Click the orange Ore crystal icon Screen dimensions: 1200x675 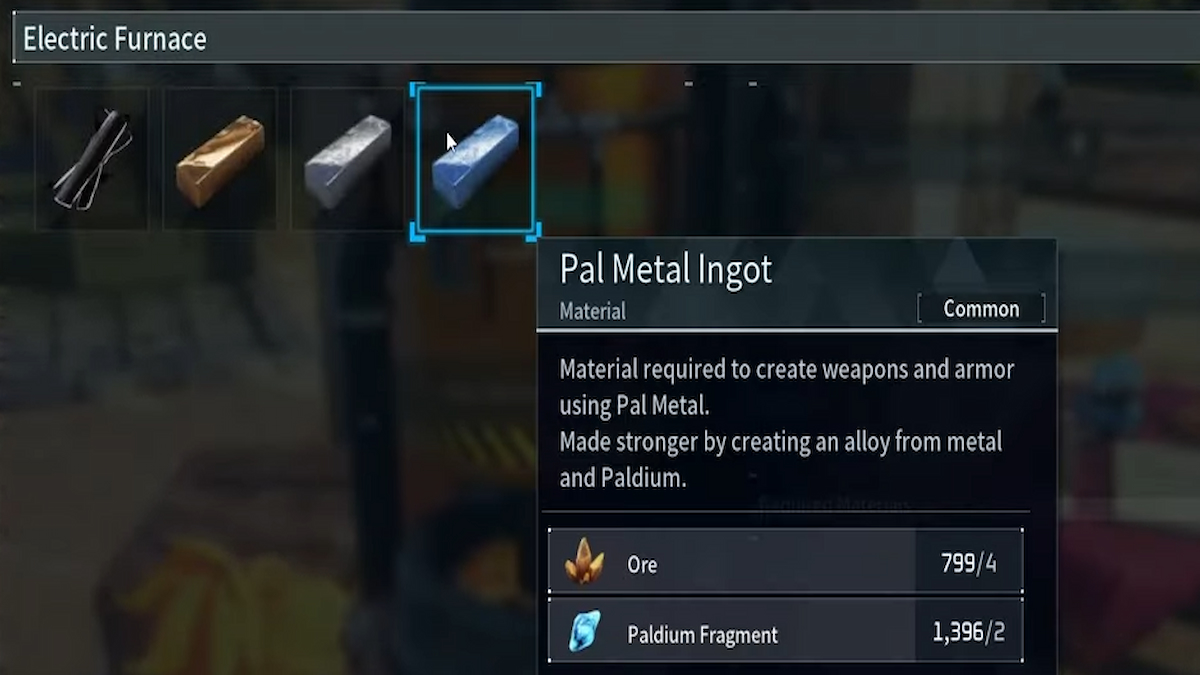point(584,561)
